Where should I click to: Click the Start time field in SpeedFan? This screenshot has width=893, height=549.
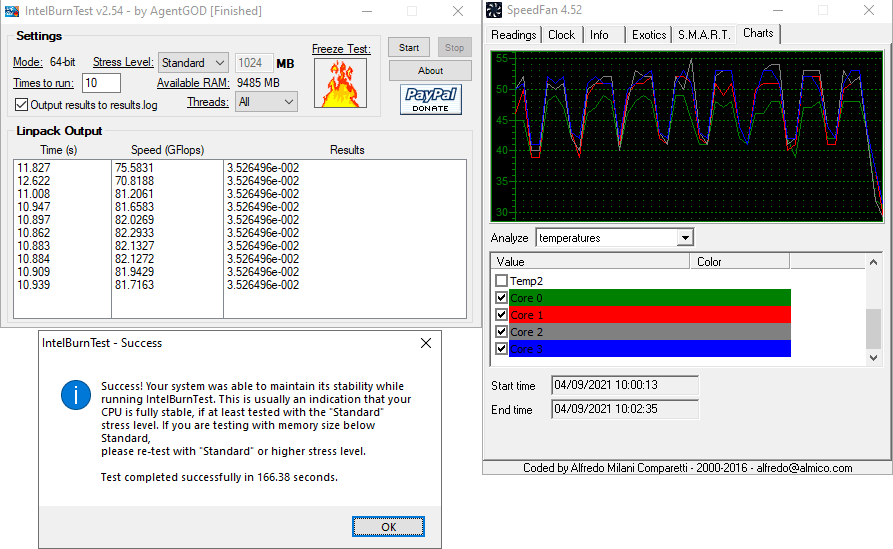click(x=625, y=385)
